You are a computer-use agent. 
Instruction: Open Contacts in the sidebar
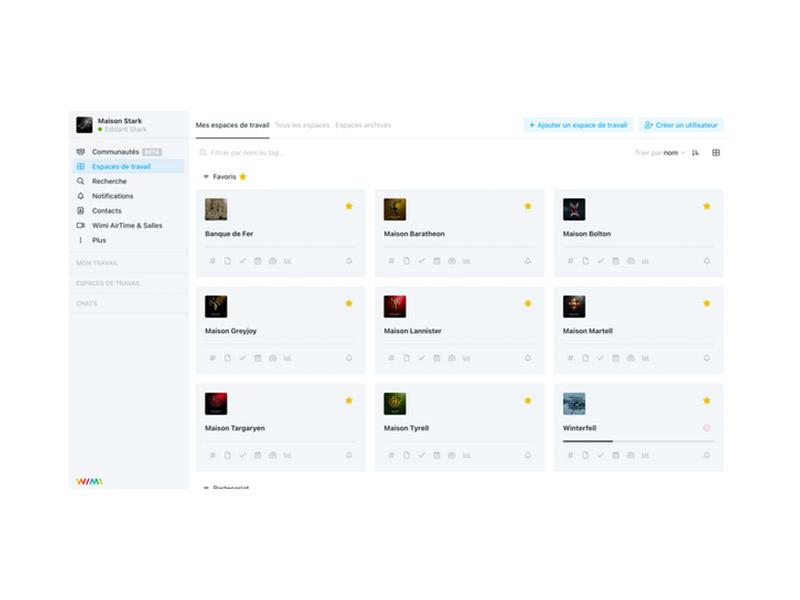129,211
